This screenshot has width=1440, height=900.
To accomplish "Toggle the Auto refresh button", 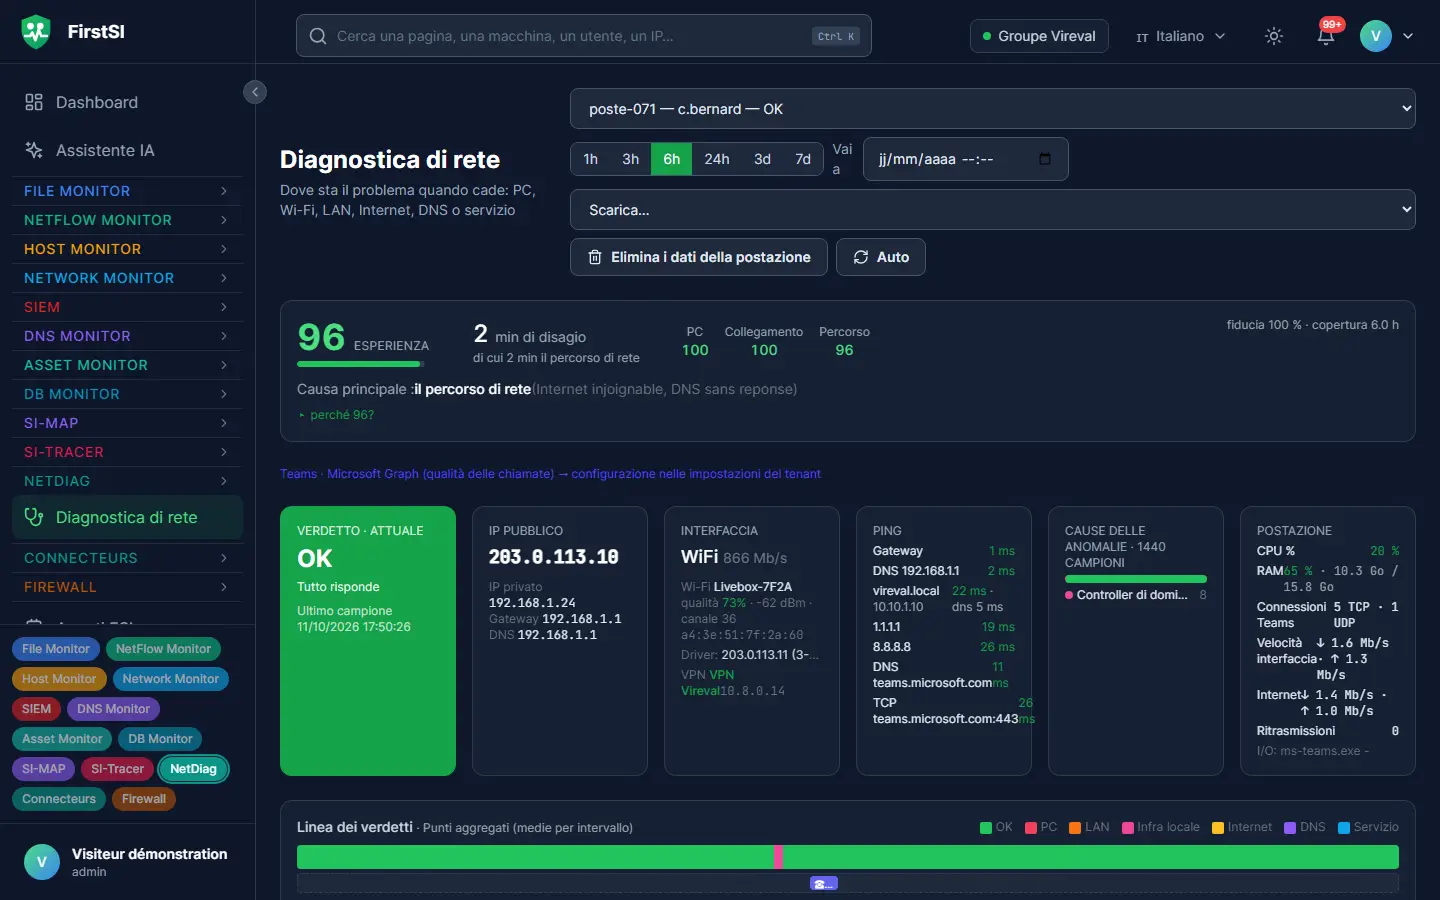I will (881, 257).
